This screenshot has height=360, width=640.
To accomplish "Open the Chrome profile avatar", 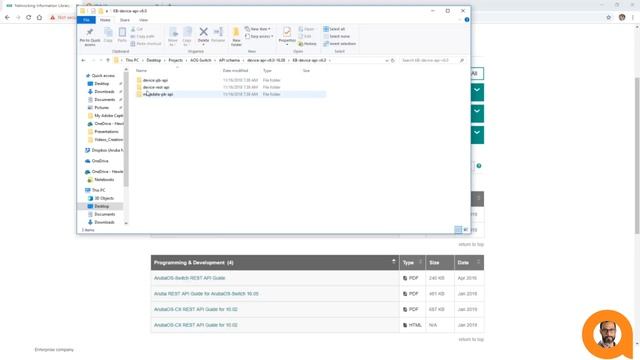I will 622,18.
